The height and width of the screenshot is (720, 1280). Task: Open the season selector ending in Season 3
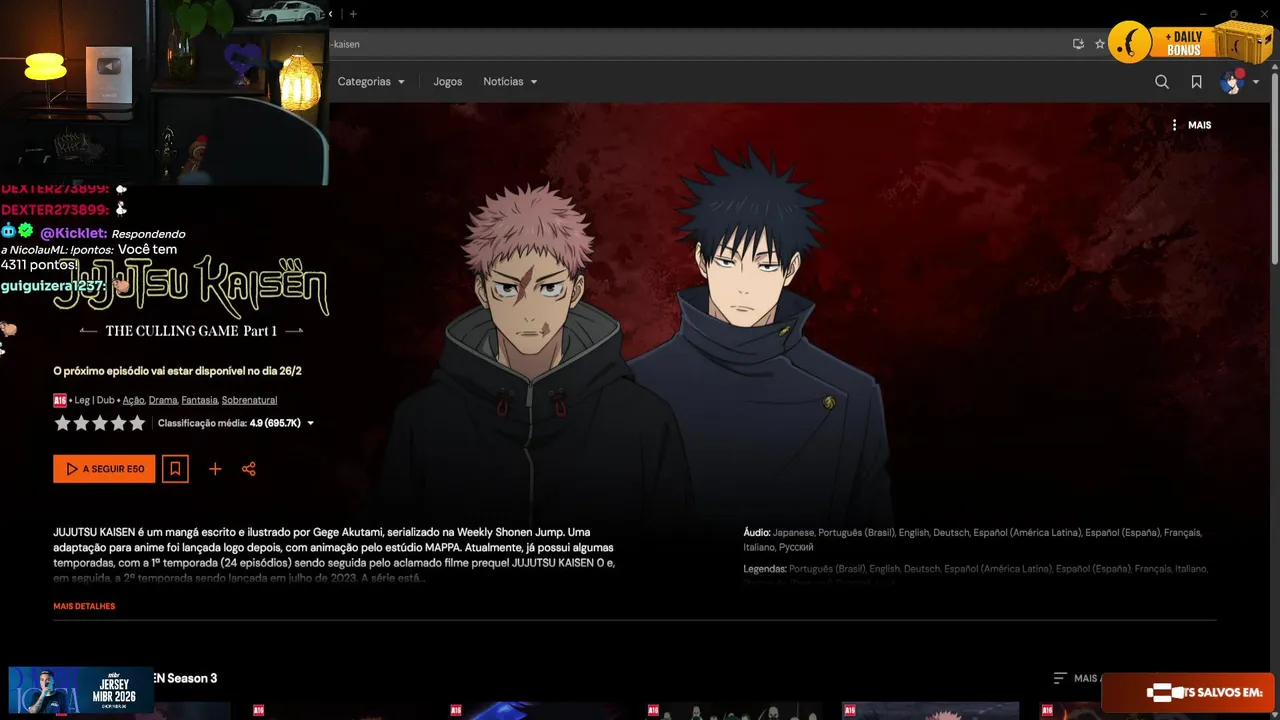click(185, 678)
